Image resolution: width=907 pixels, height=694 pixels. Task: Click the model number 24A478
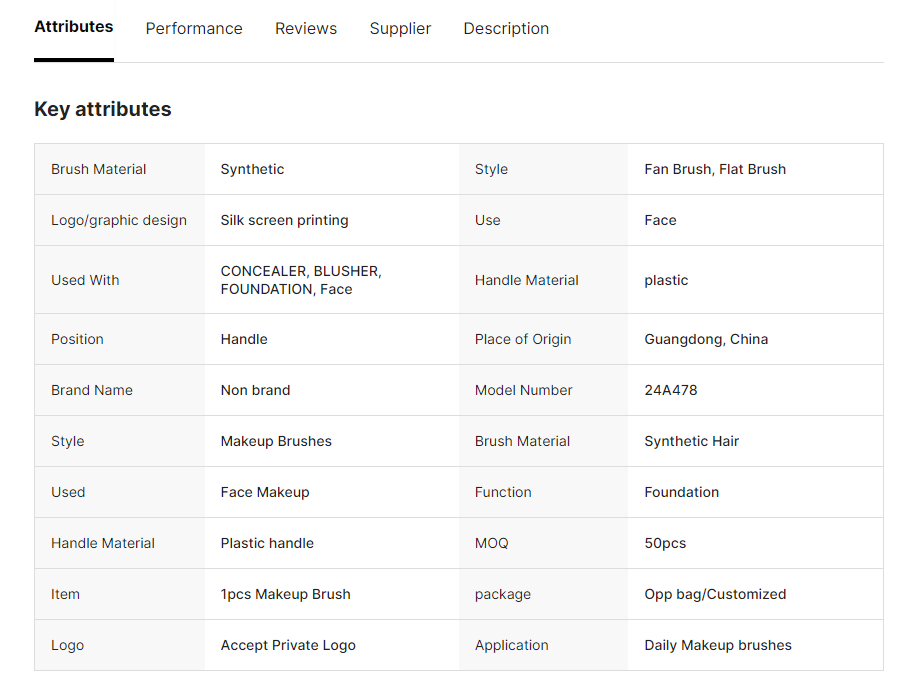[x=670, y=390]
